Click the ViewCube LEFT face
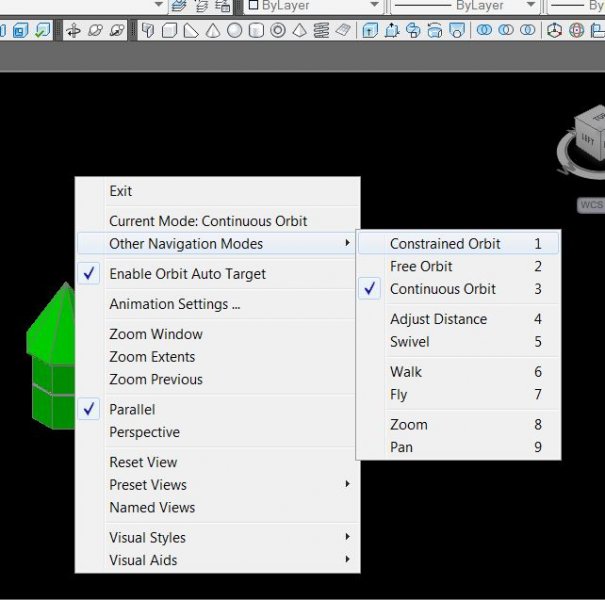The width and height of the screenshot is (605, 600). coord(588,141)
